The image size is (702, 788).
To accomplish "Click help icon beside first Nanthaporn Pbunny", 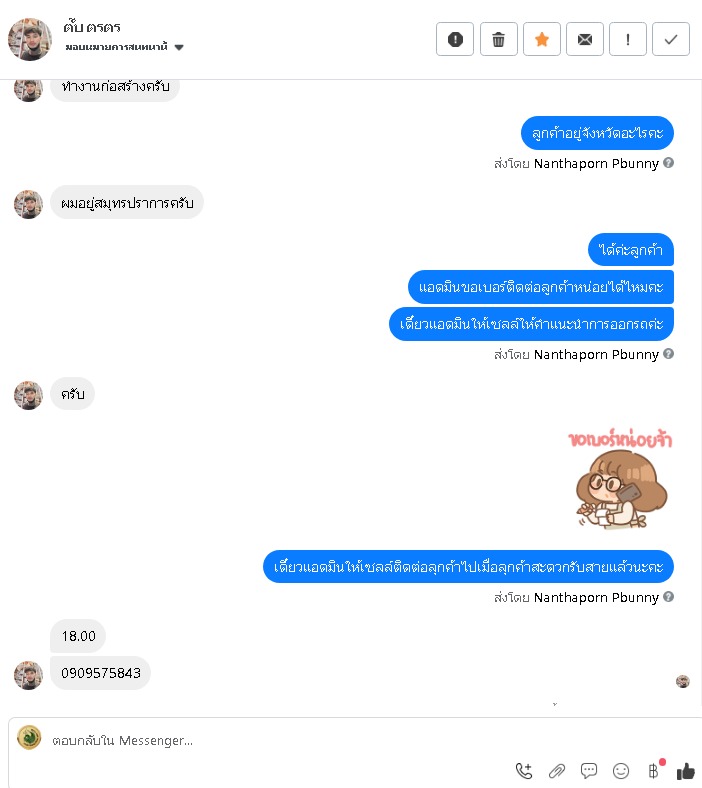I will tap(668, 163).
